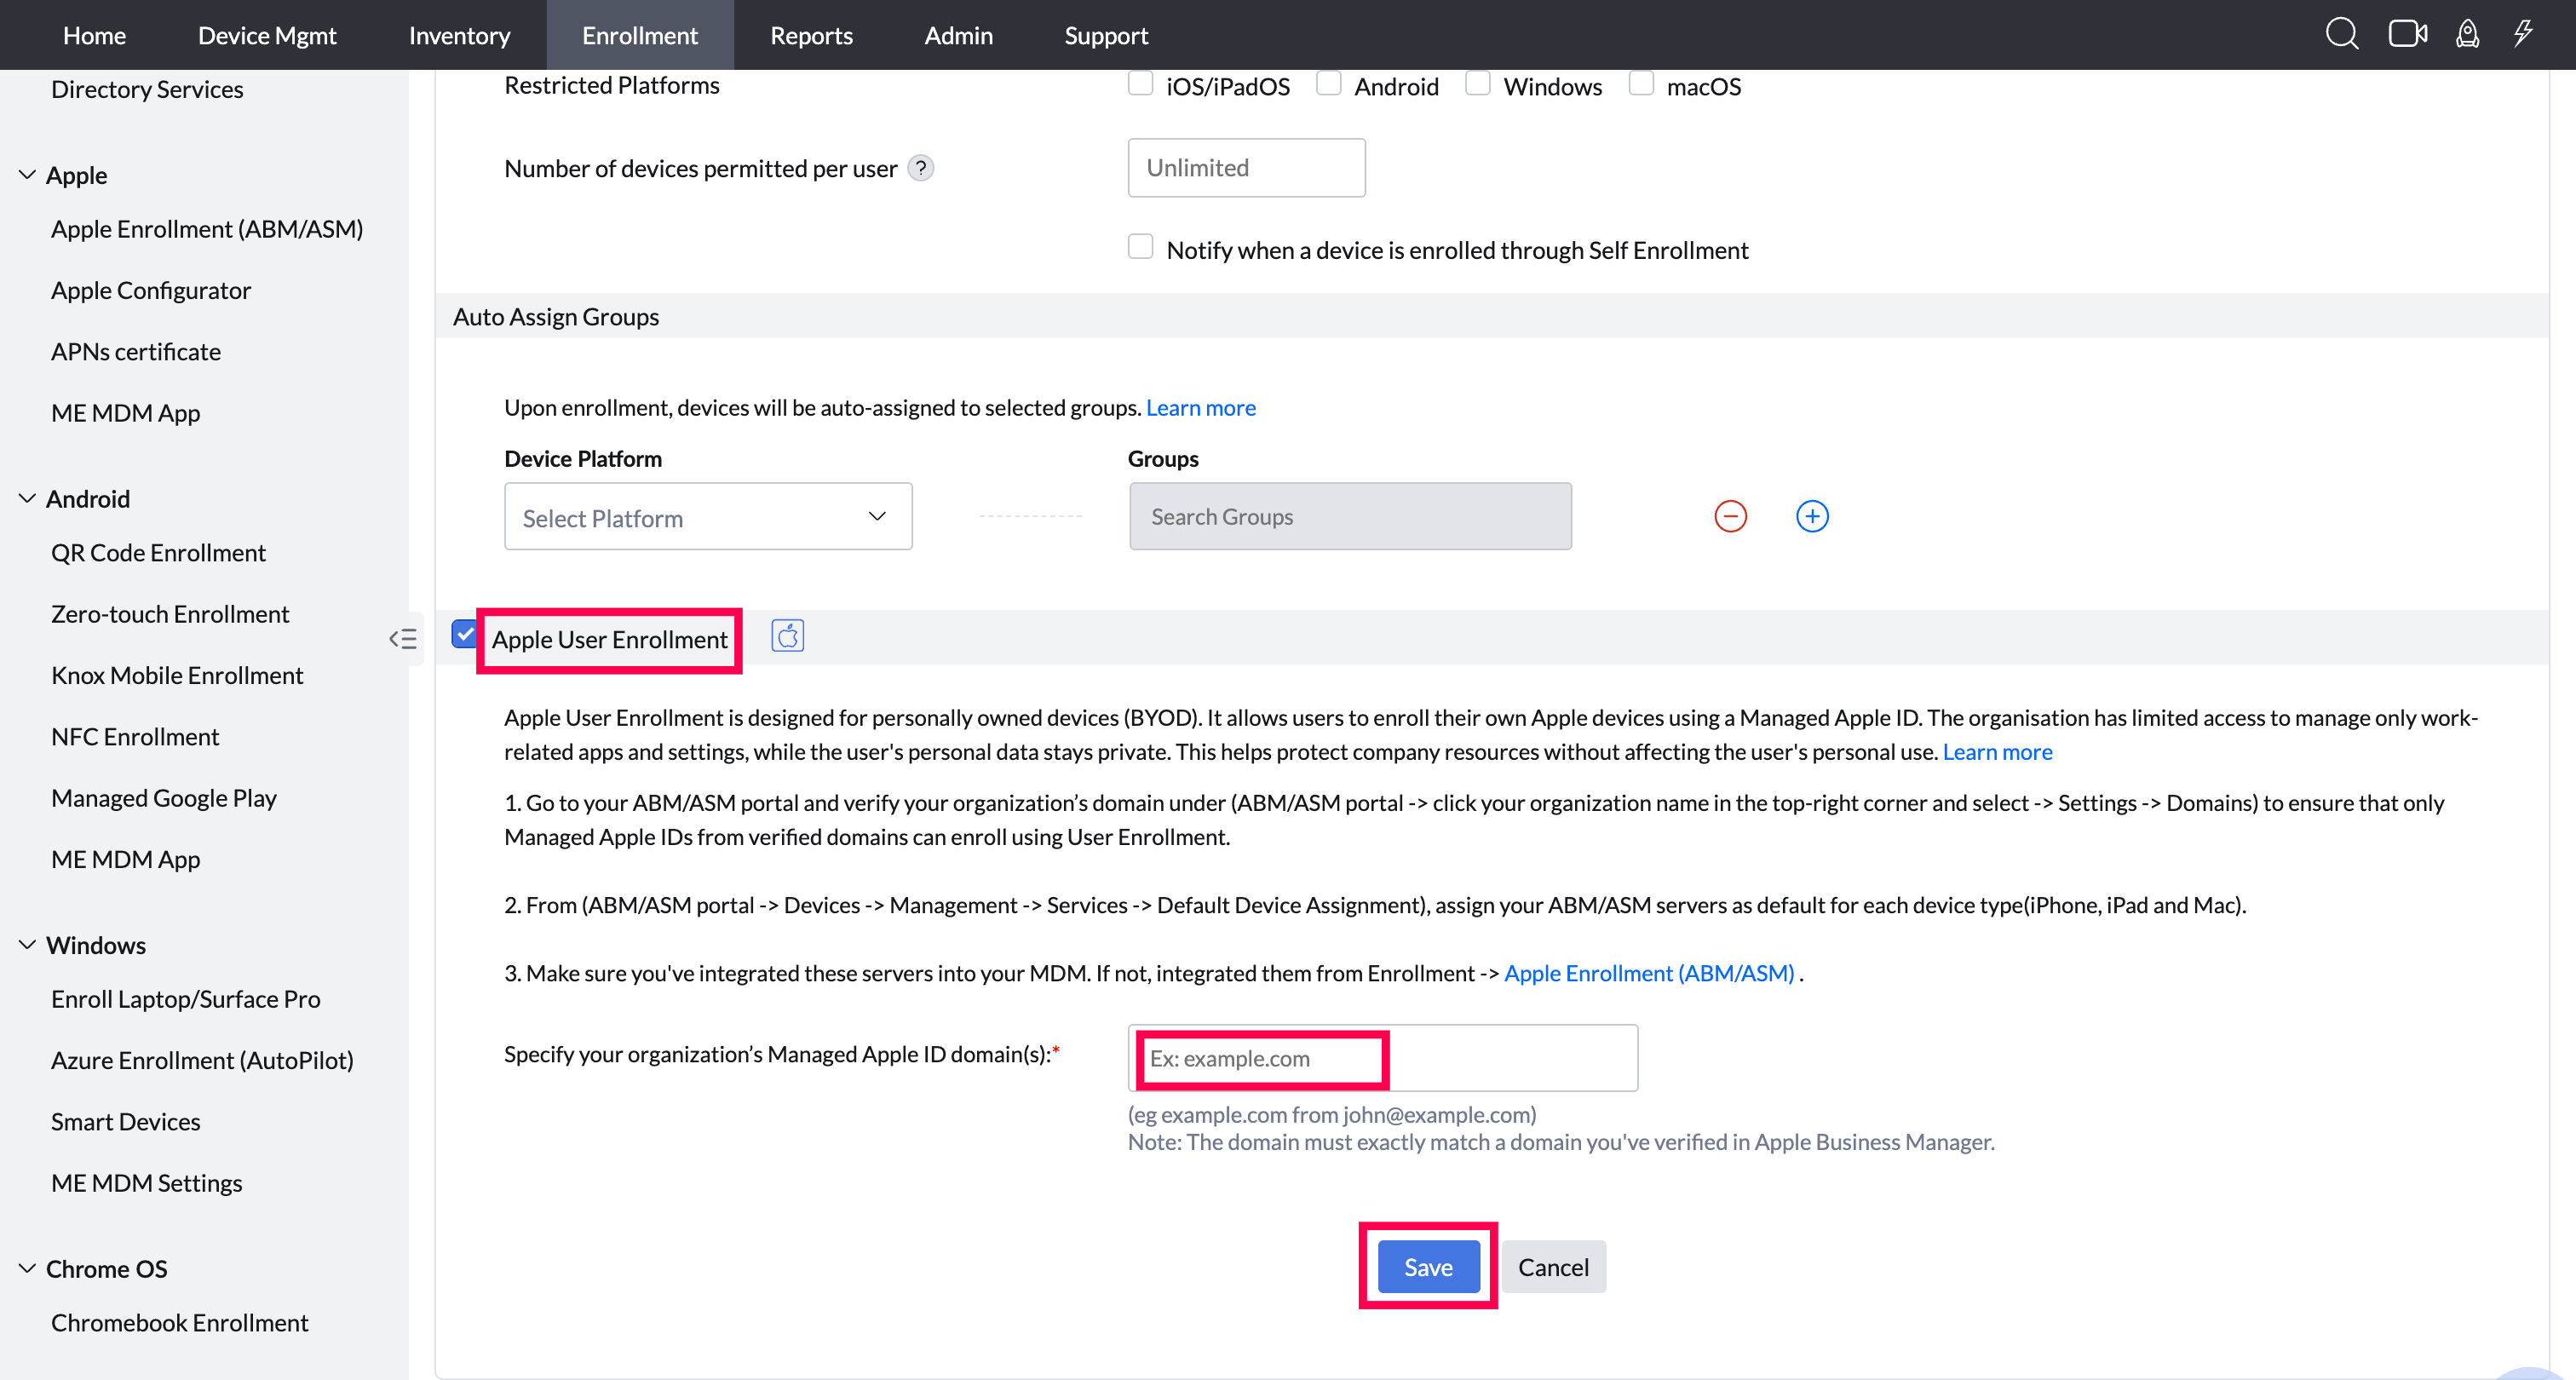
Task: Click help icon for devices permitted per user
Action: [x=920, y=168]
